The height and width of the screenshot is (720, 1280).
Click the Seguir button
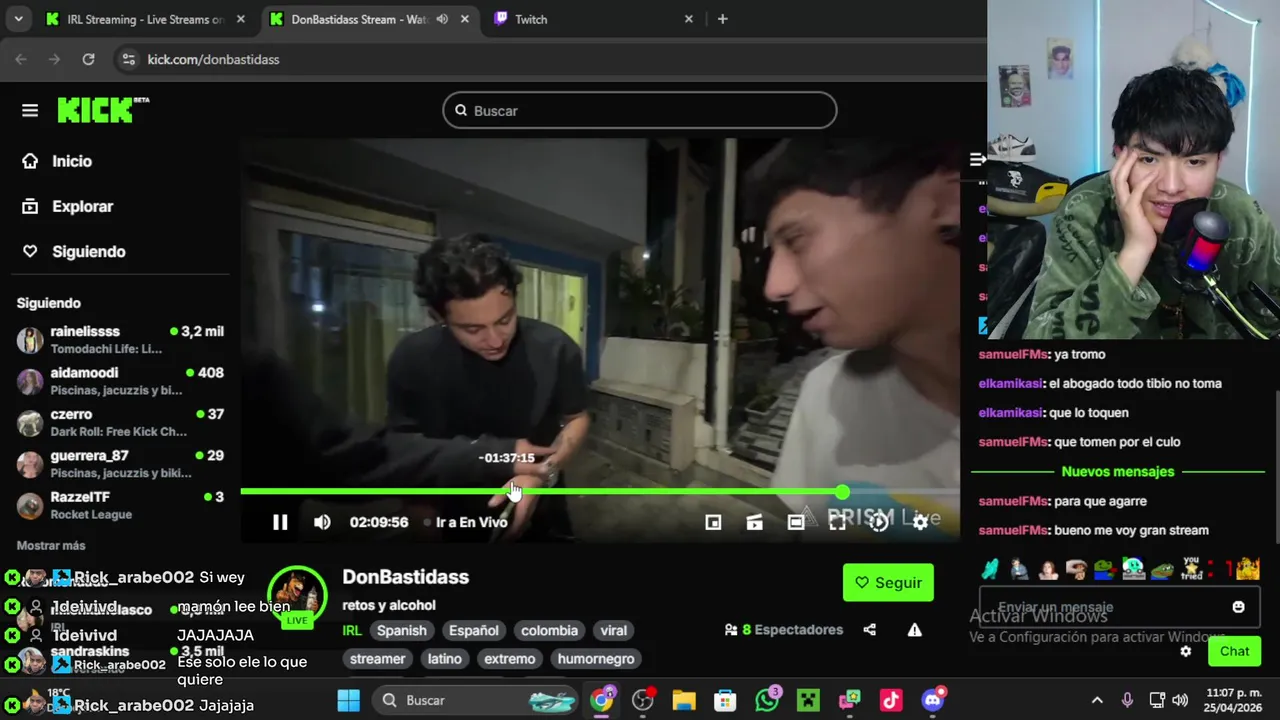[888, 582]
